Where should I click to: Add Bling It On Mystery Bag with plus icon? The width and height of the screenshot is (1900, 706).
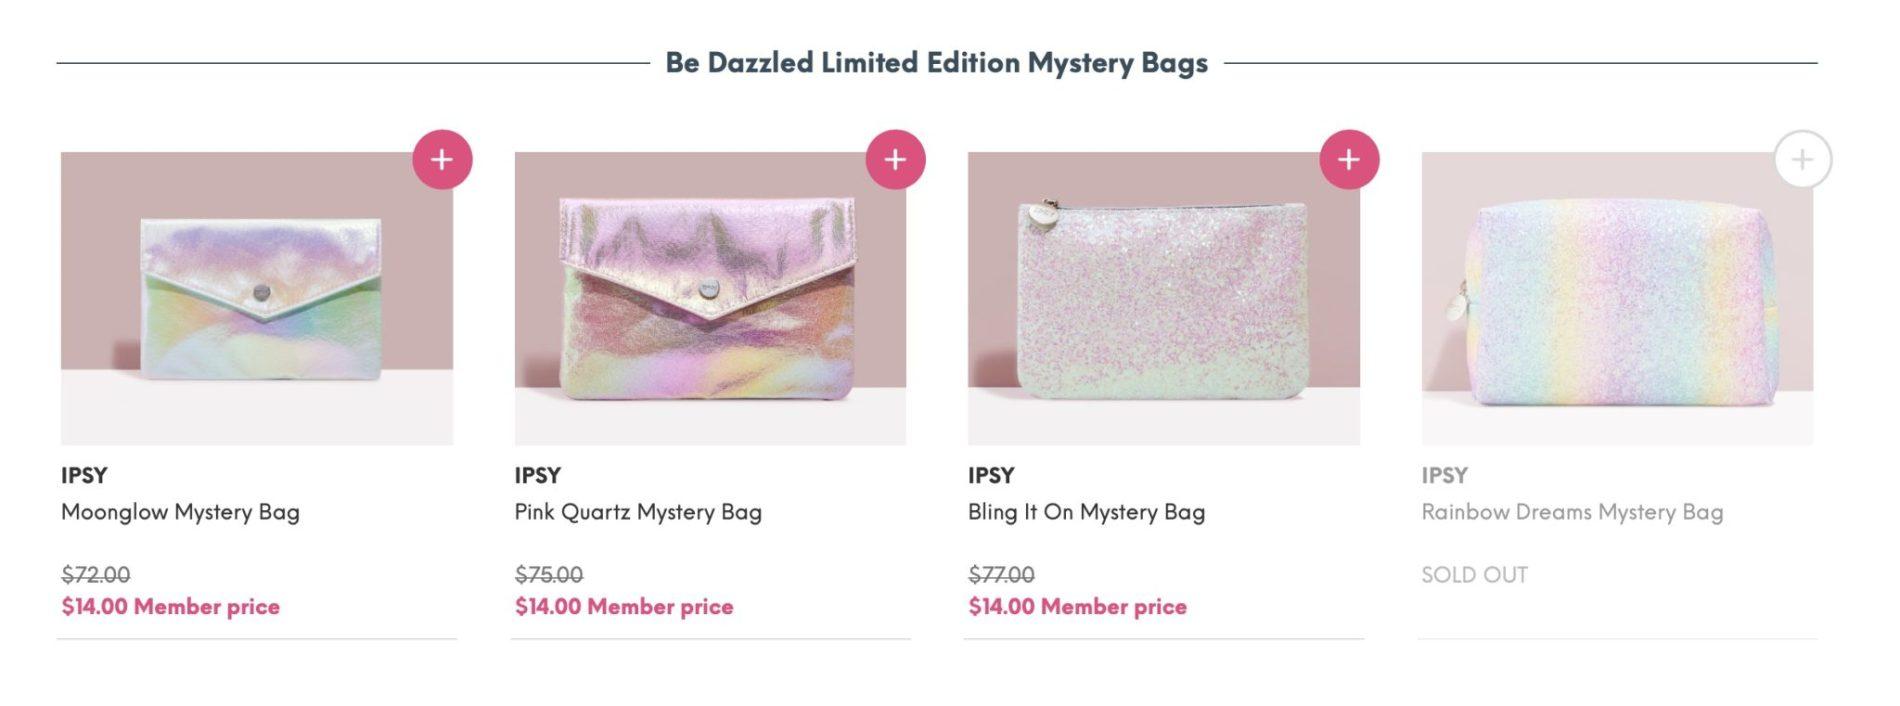click(1349, 160)
